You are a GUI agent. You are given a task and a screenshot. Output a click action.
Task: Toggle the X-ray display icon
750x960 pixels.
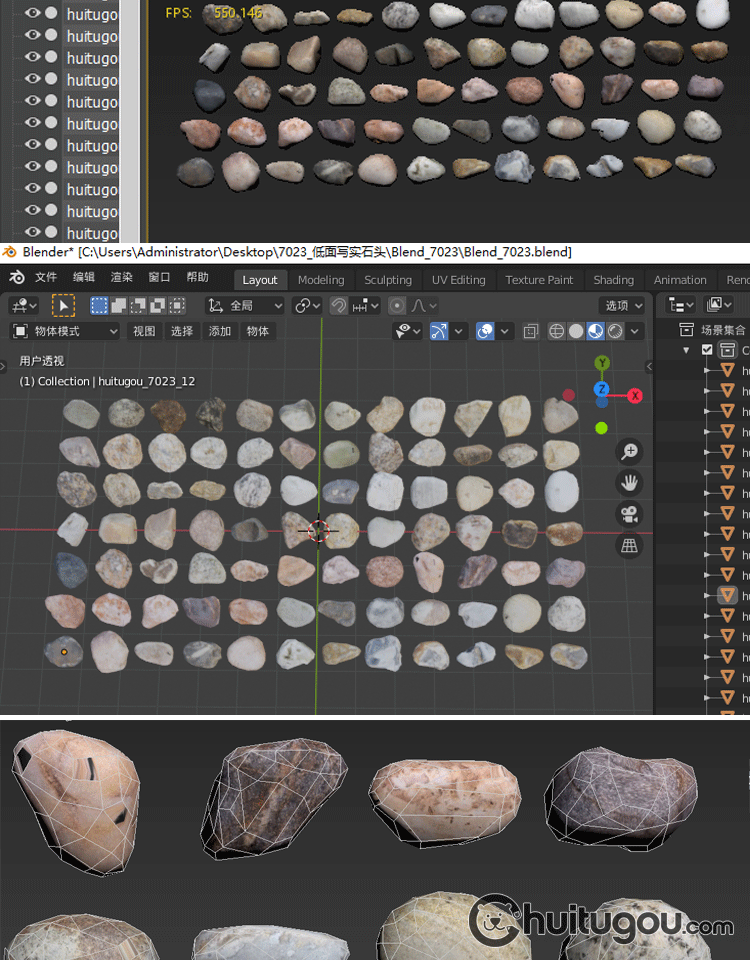coord(531,332)
